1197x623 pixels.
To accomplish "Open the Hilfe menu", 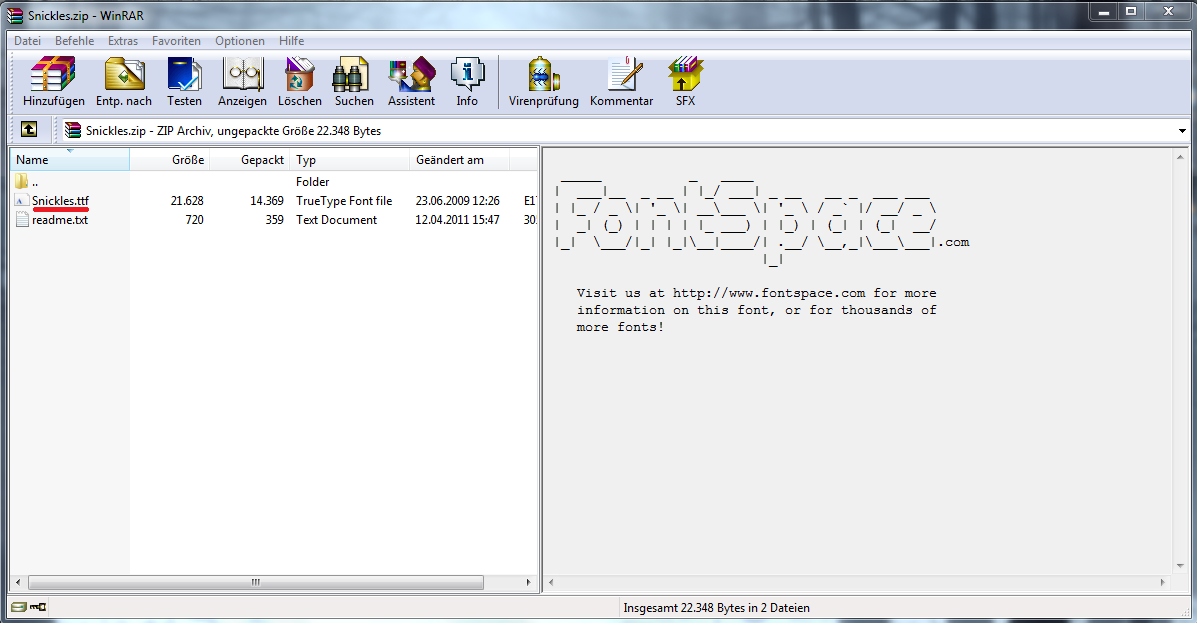I will [x=291, y=40].
